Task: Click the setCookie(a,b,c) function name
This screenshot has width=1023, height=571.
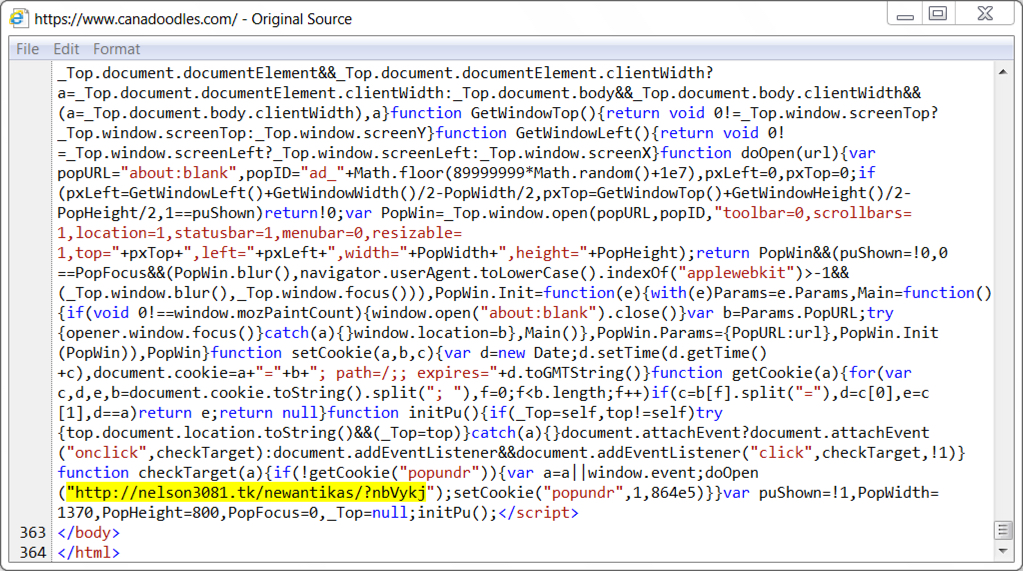Action: [363, 353]
